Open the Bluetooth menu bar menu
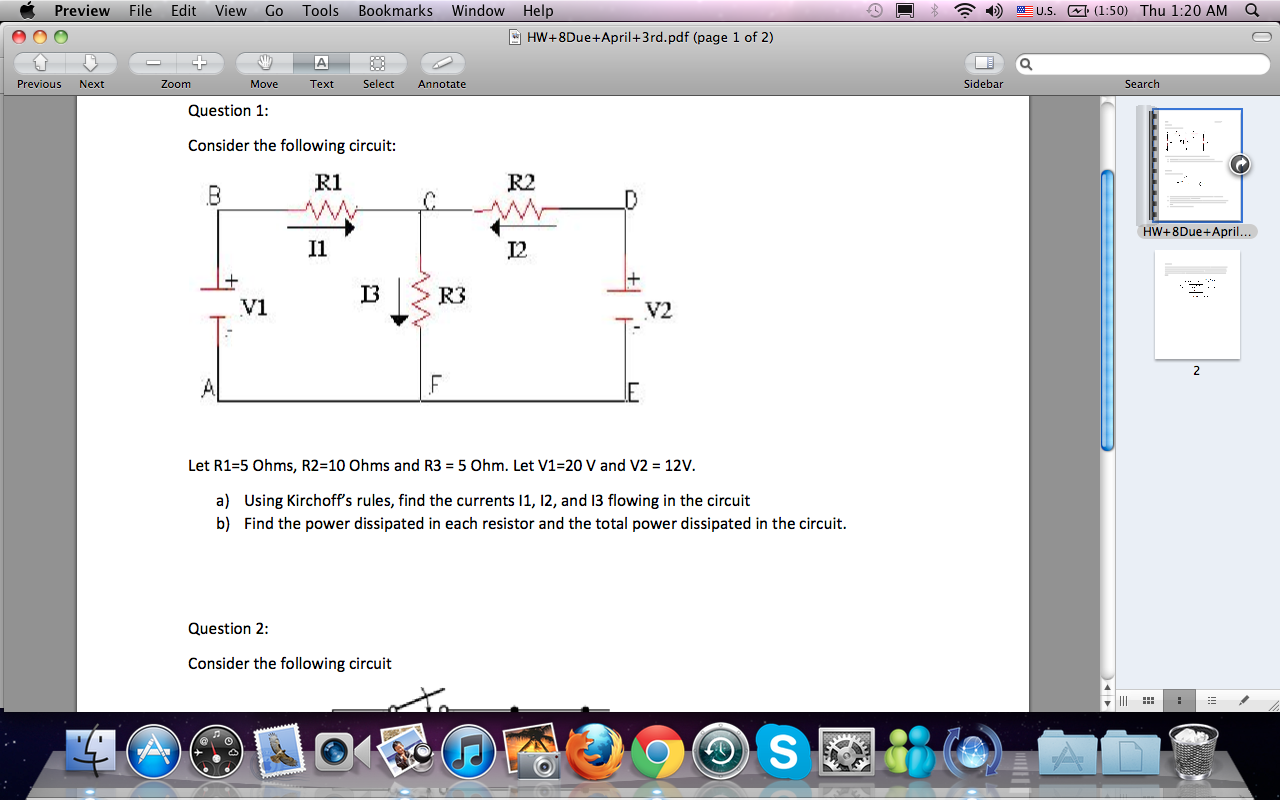The image size is (1280, 800). (933, 11)
